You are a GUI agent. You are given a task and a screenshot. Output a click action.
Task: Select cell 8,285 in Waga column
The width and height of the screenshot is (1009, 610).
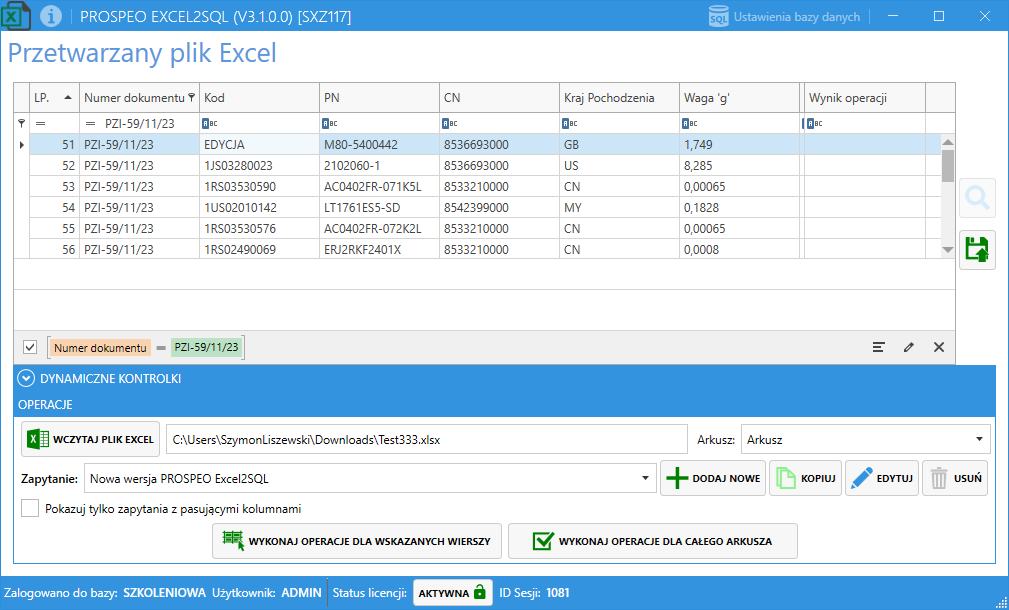739,166
